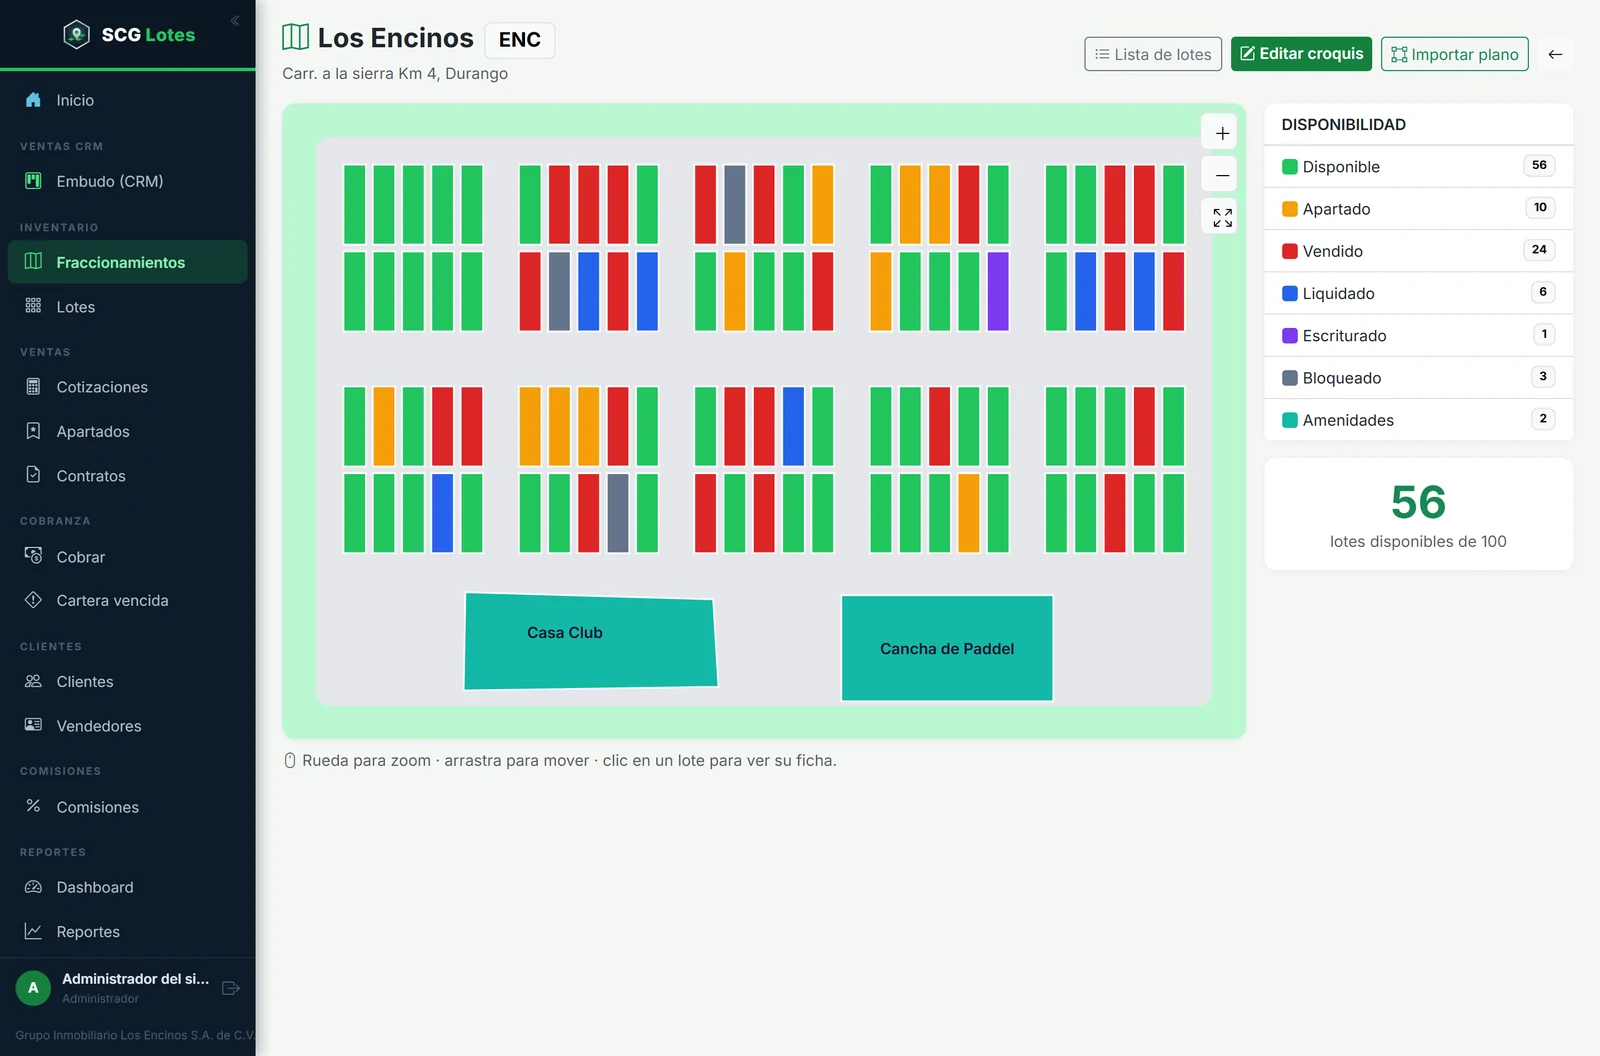The image size is (1600, 1056).
Task: Click the Apartado legend row
Action: coord(1418,209)
